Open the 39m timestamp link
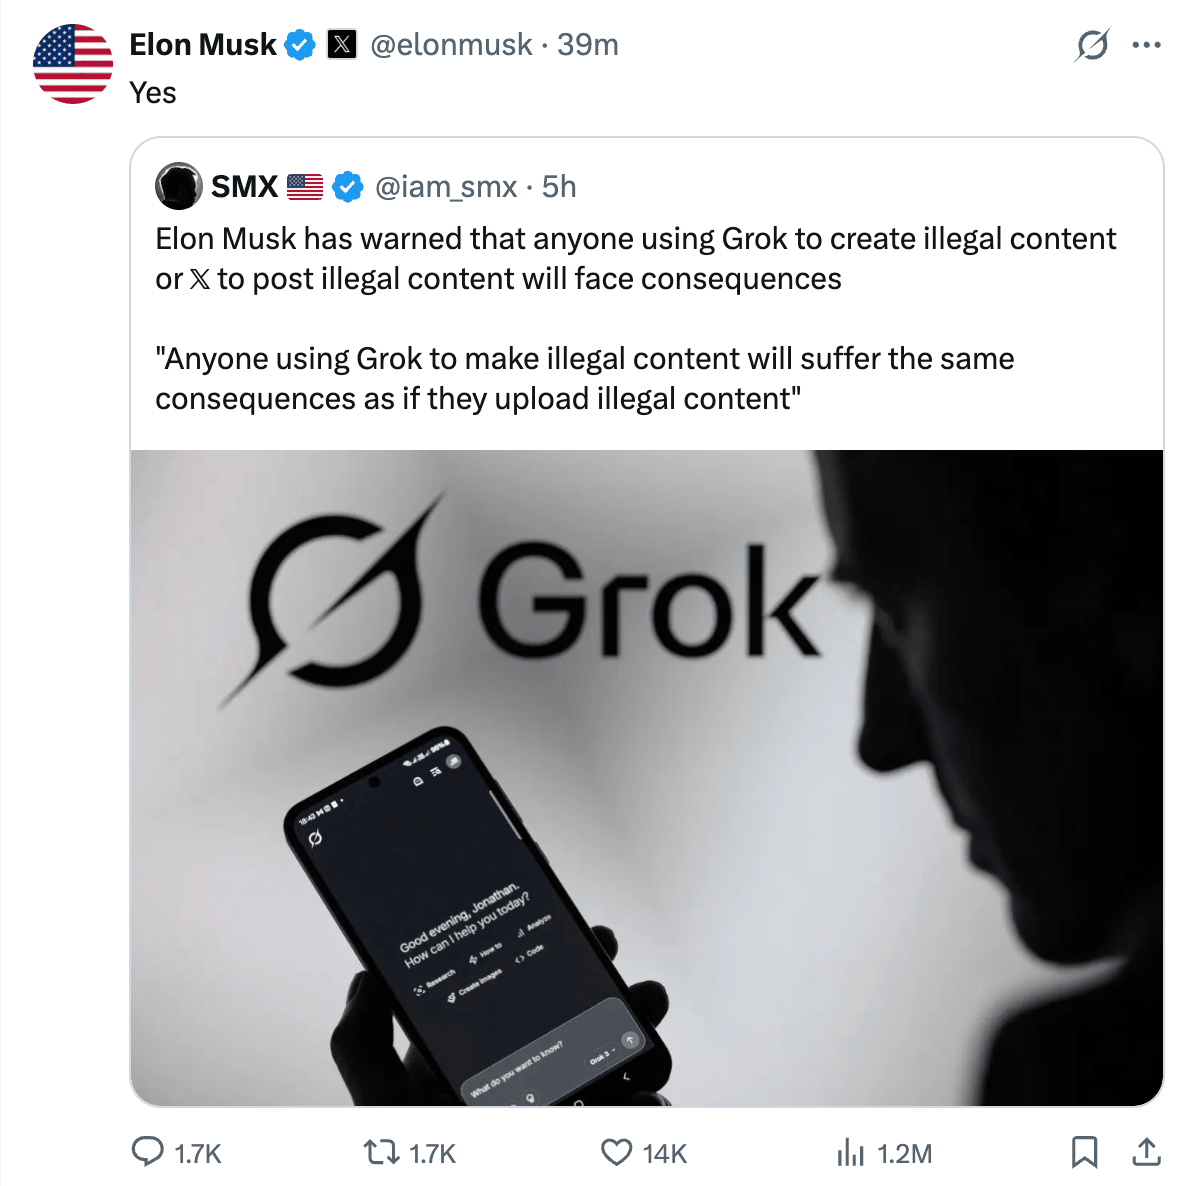1194x1186 pixels. click(x=588, y=45)
